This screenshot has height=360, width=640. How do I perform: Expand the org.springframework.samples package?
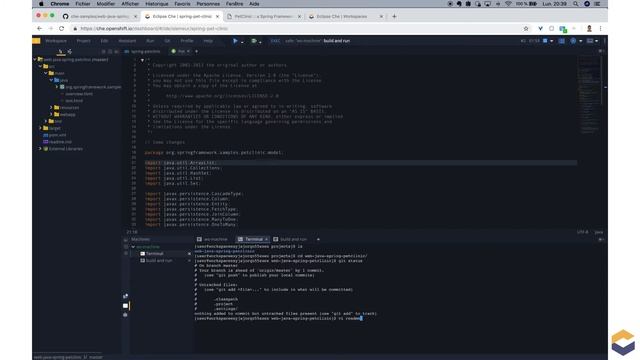pyautogui.click(x=57, y=87)
